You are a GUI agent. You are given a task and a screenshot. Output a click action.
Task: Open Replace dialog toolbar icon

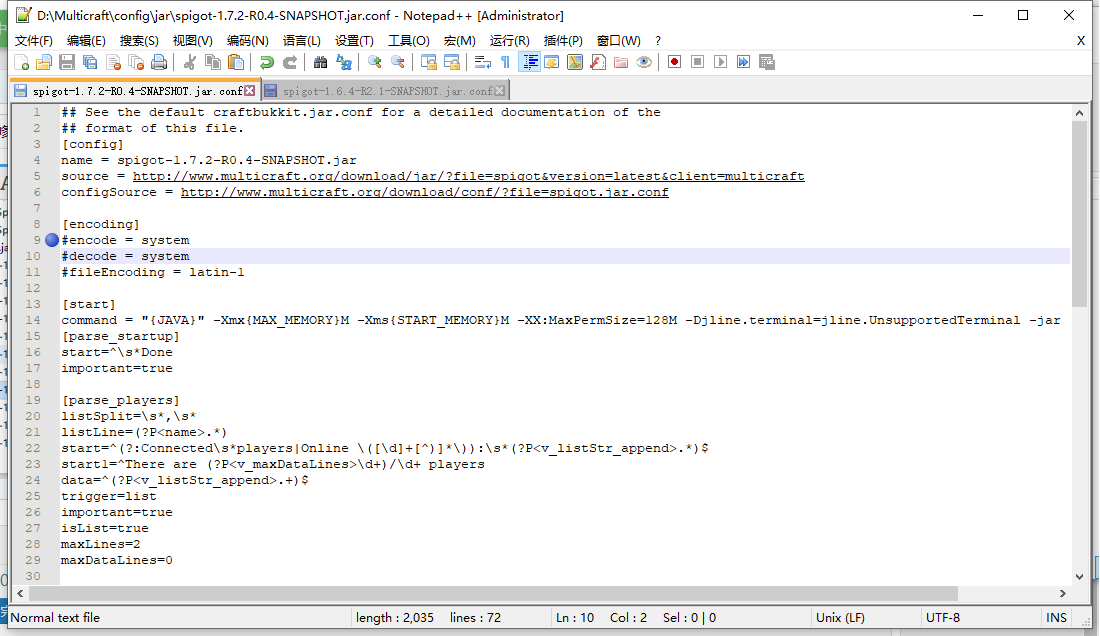click(344, 62)
